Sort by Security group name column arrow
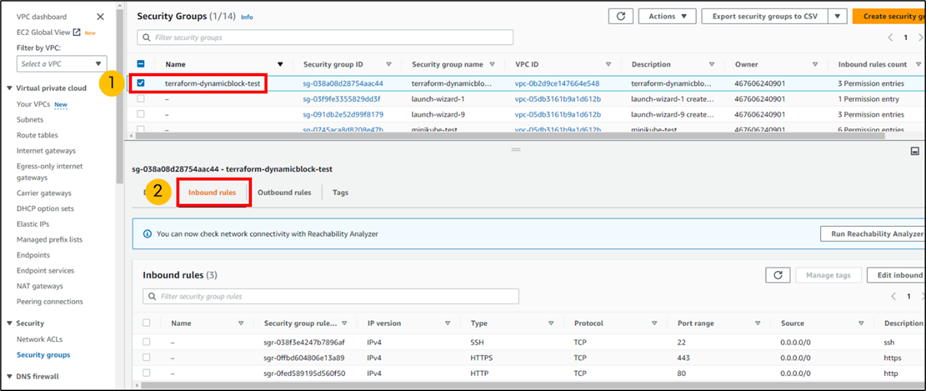This screenshot has height=391, width=926. [x=492, y=64]
